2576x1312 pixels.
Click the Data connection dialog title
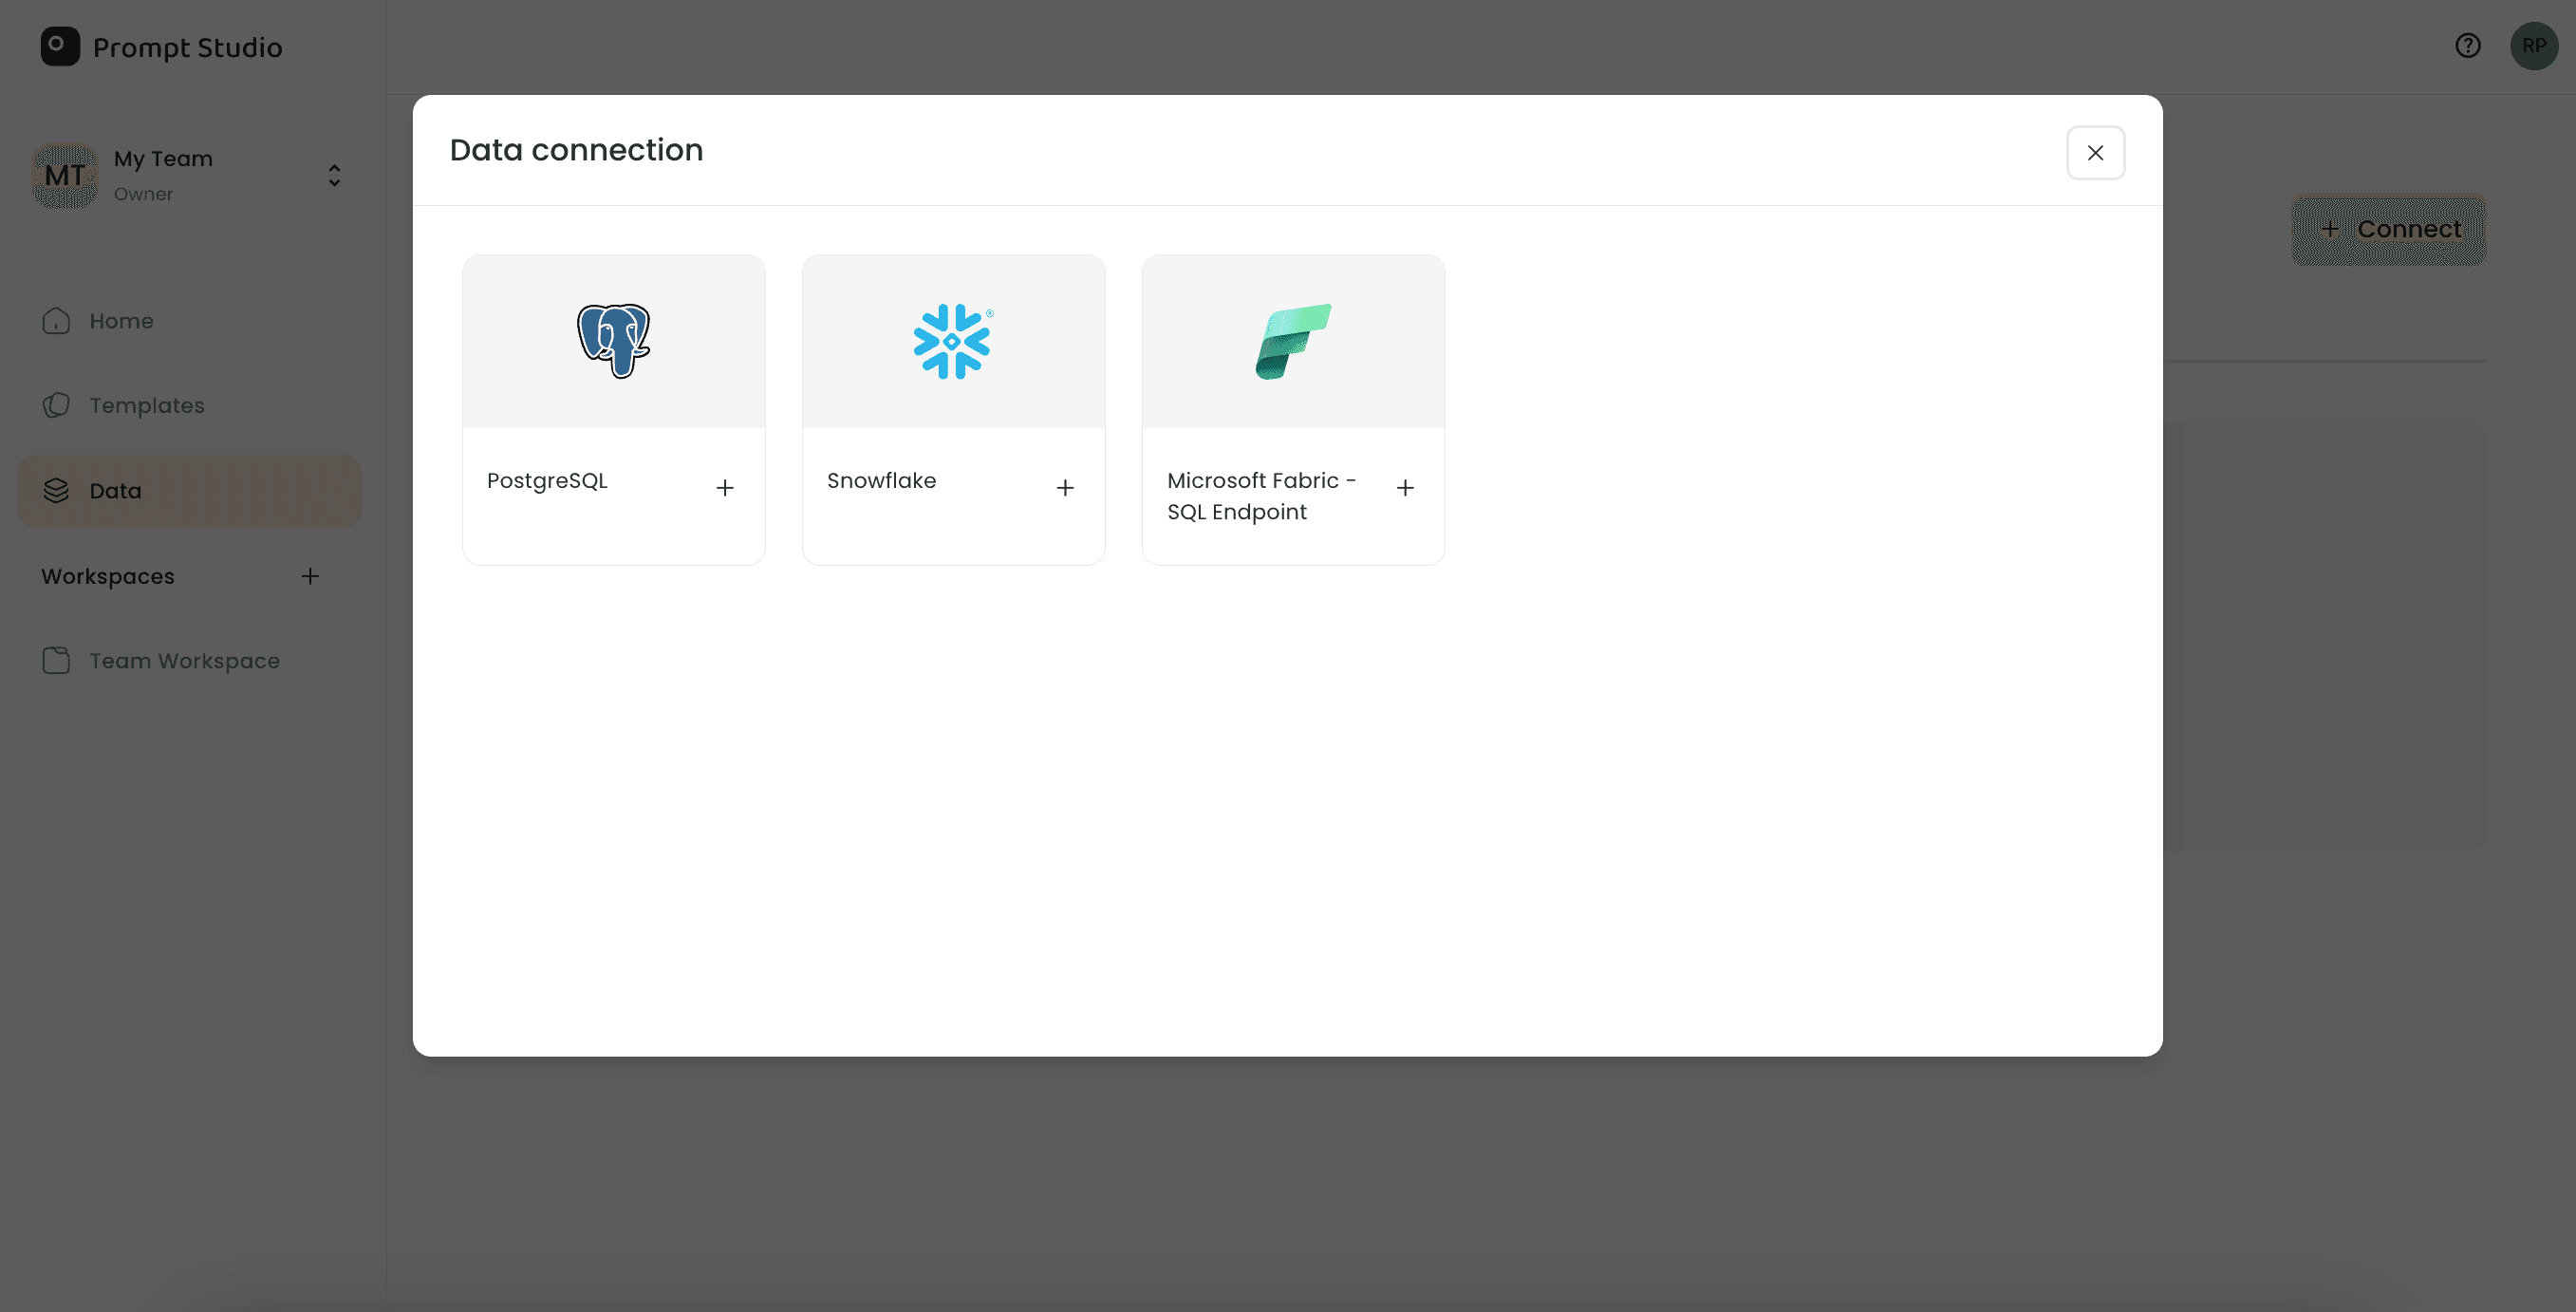click(x=576, y=150)
